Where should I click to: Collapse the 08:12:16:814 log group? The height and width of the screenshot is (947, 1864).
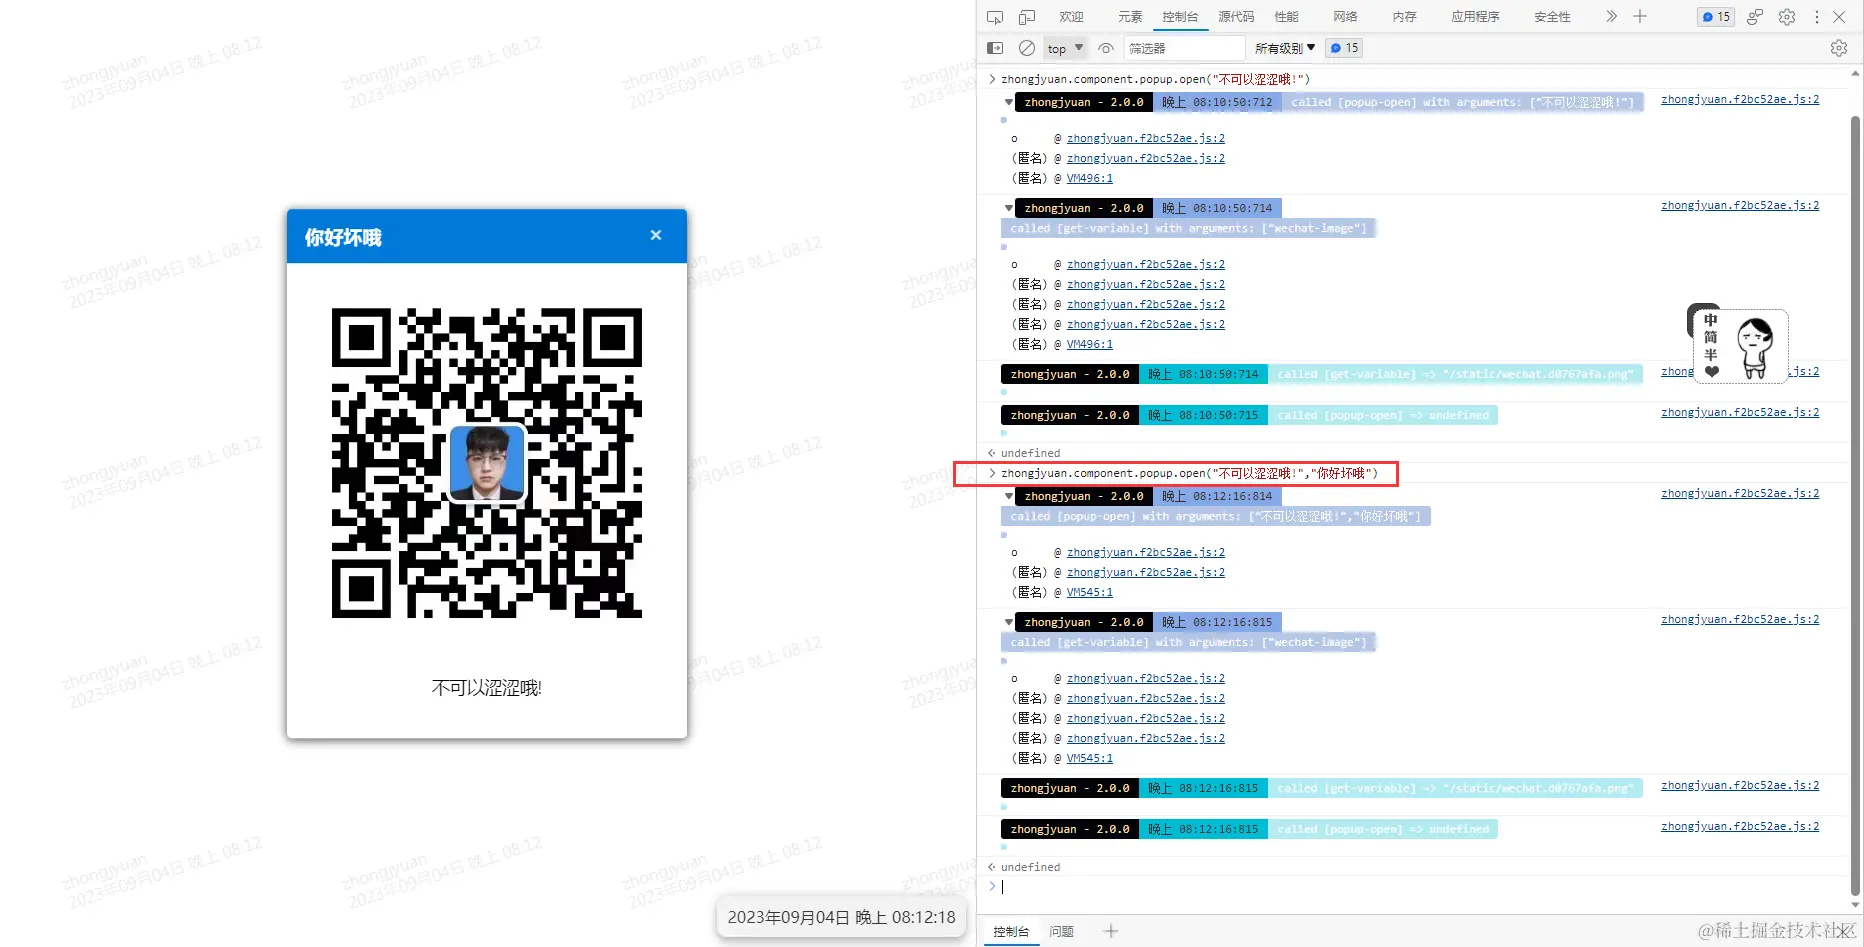tap(1008, 496)
